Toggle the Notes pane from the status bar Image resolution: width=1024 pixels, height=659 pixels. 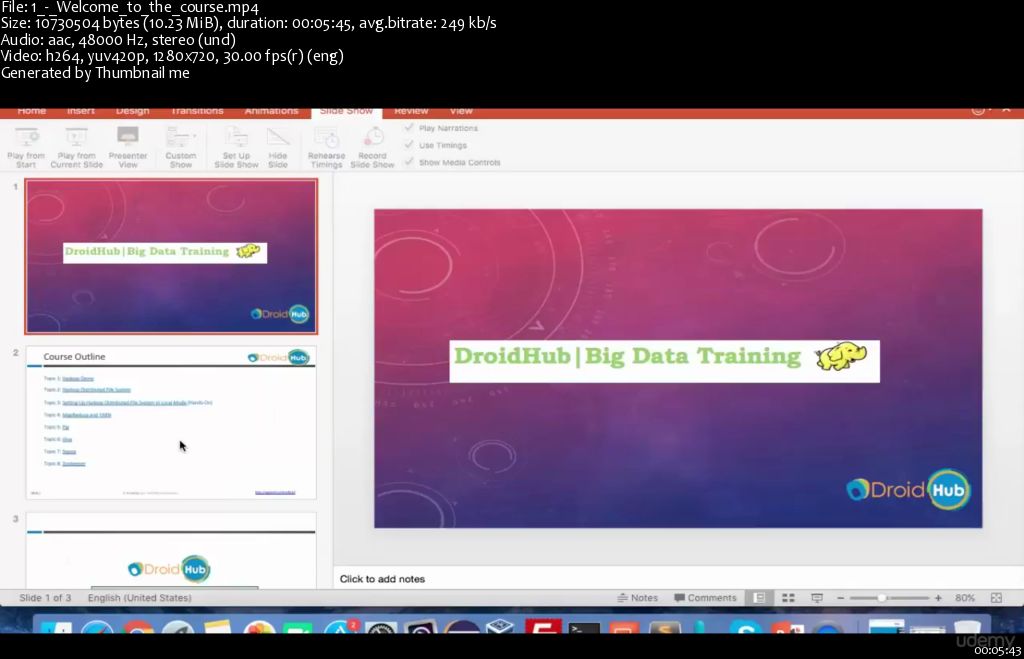coord(637,598)
